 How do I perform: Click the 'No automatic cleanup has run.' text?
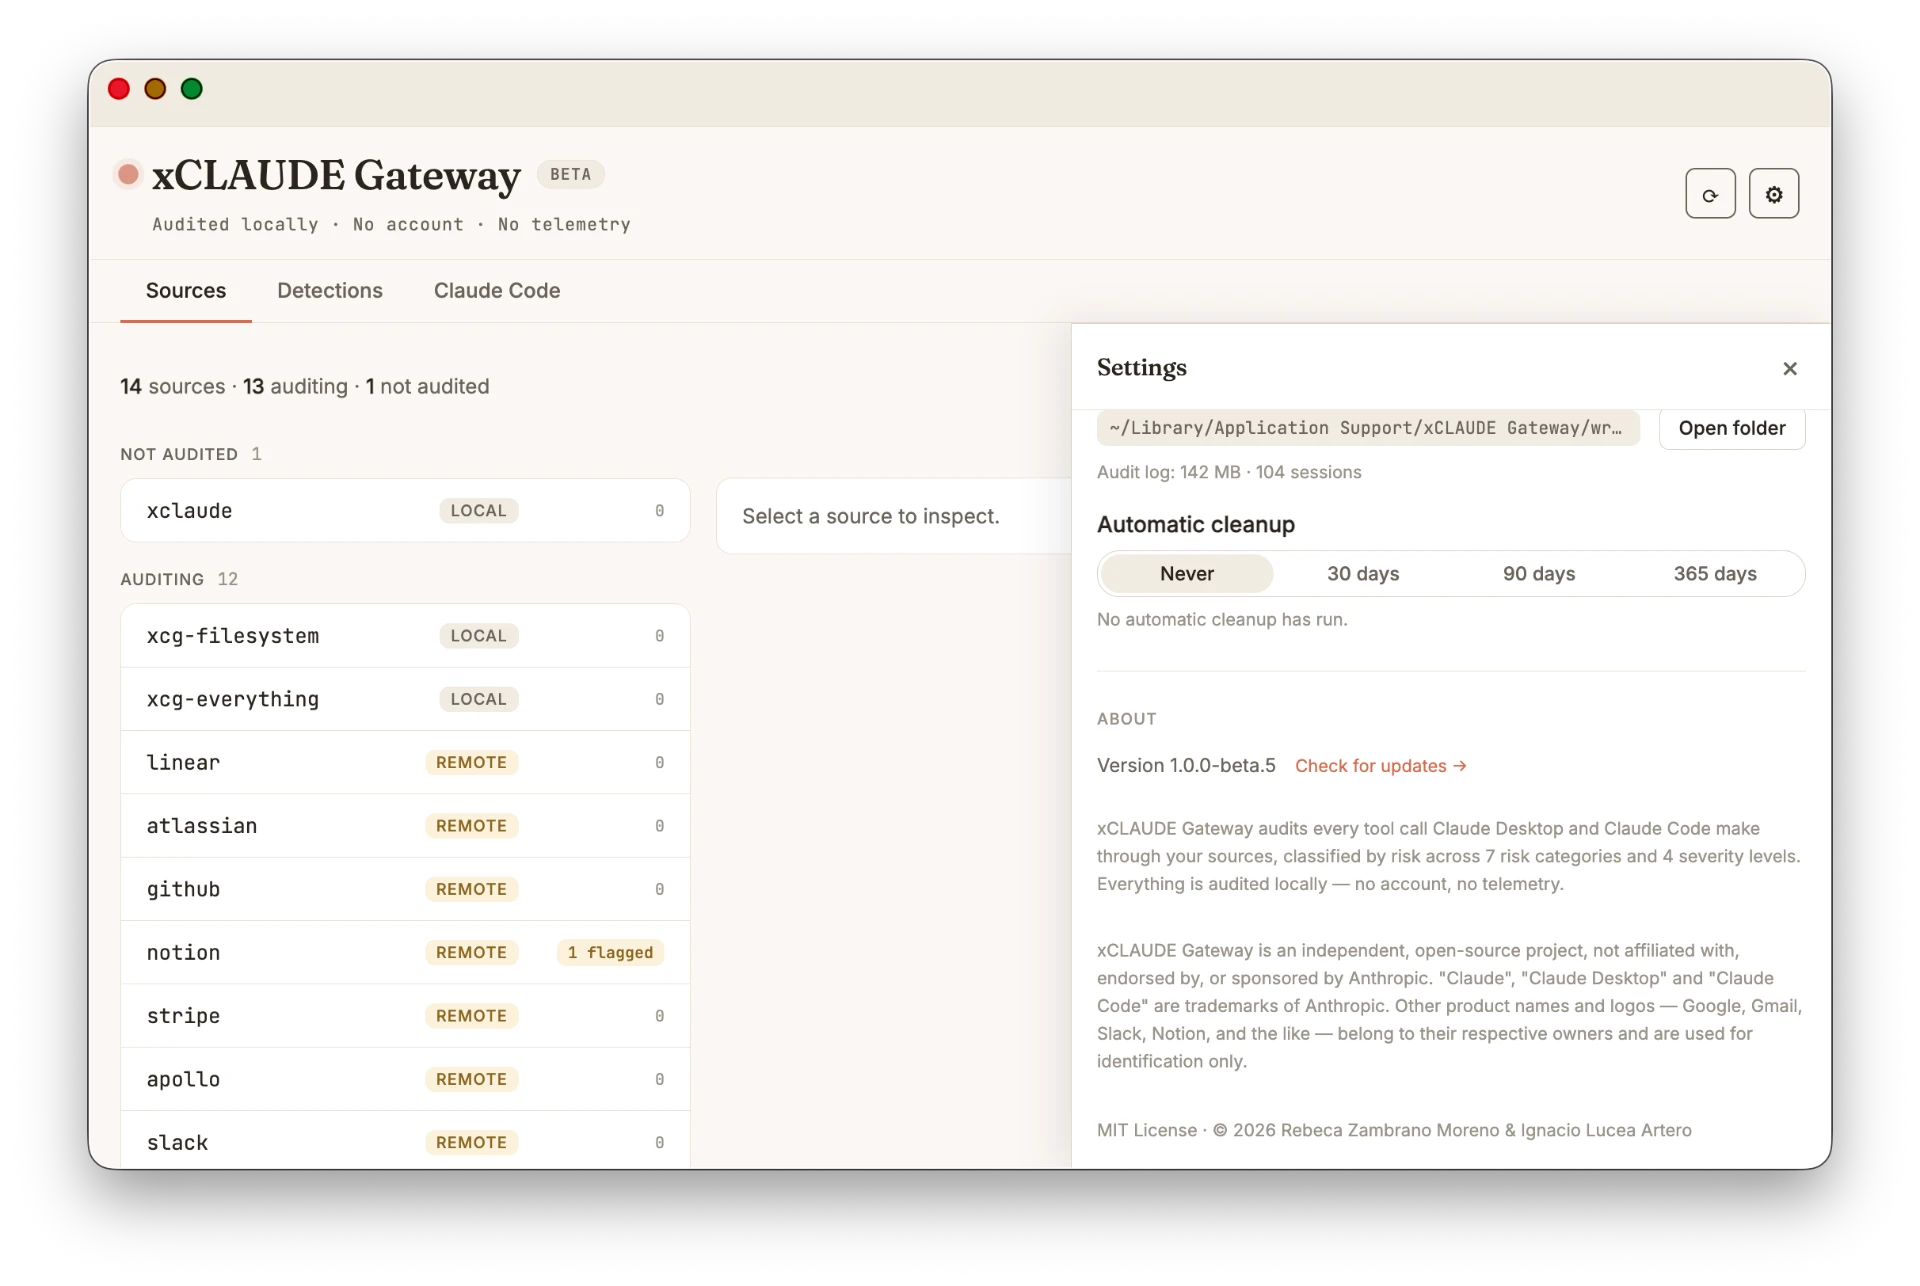(x=1222, y=620)
